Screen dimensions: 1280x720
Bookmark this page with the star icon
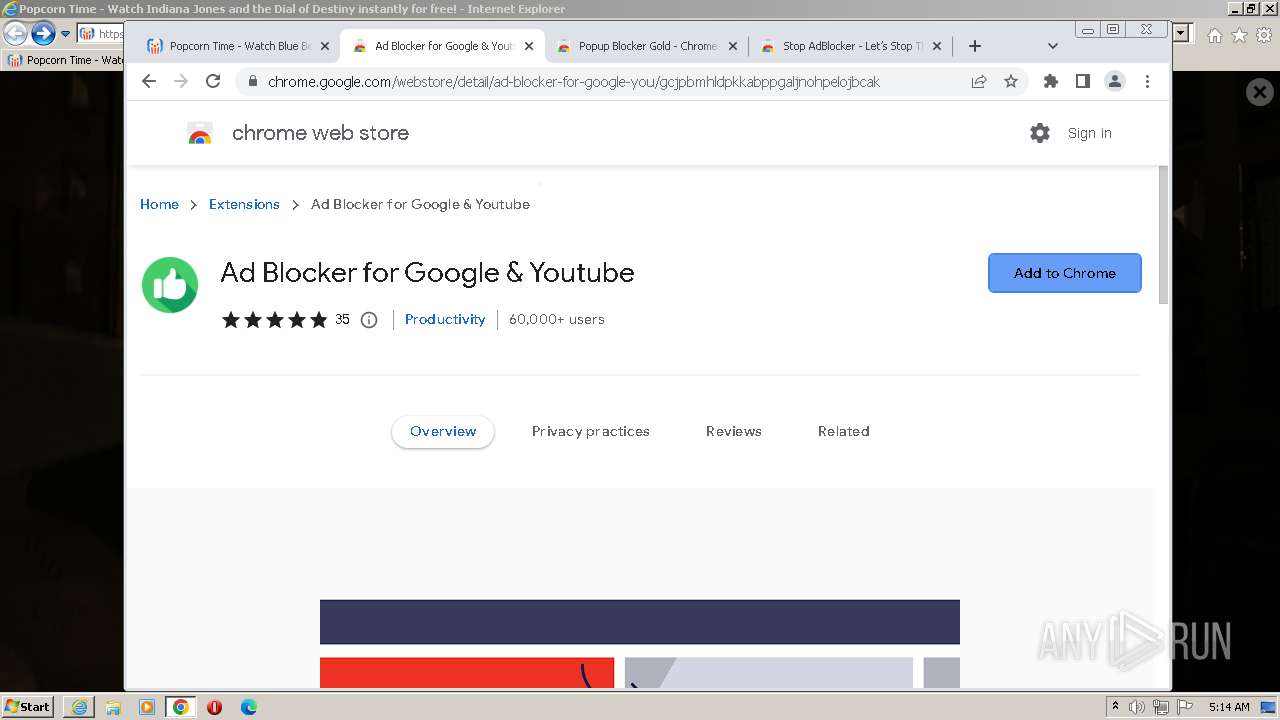pos(1011,82)
